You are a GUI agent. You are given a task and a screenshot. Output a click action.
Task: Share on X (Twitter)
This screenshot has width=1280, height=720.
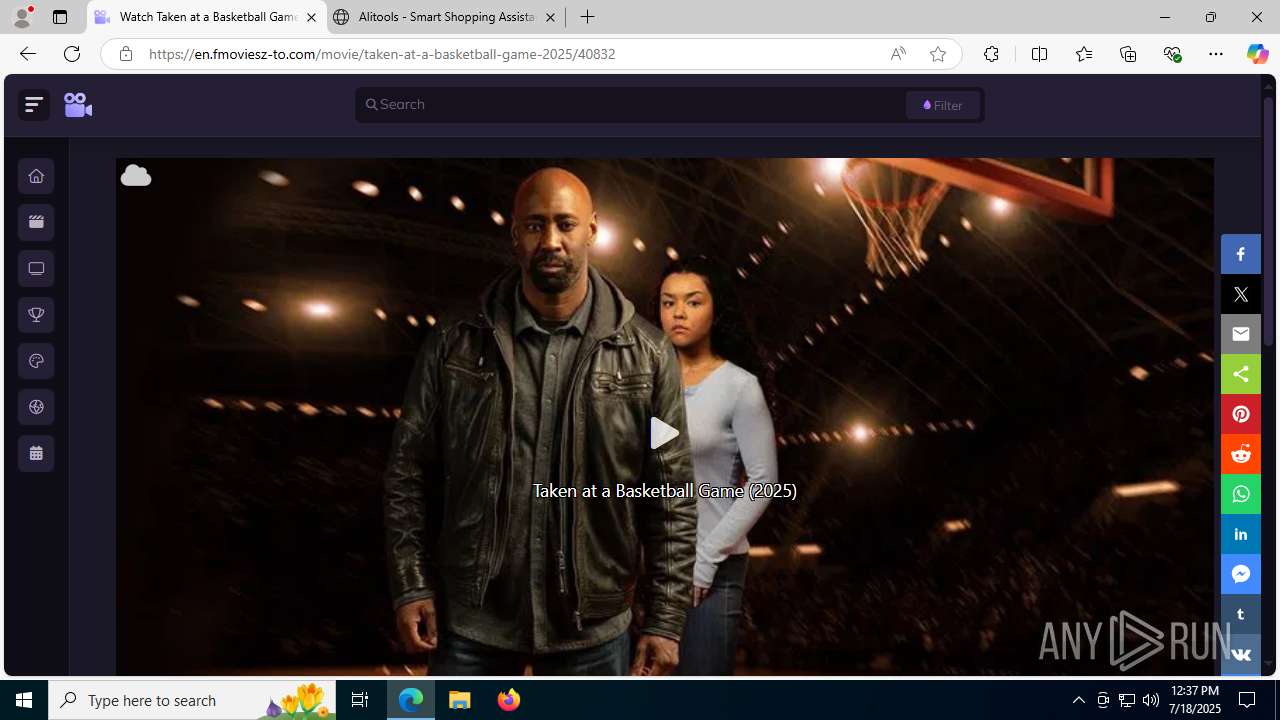coord(1241,294)
